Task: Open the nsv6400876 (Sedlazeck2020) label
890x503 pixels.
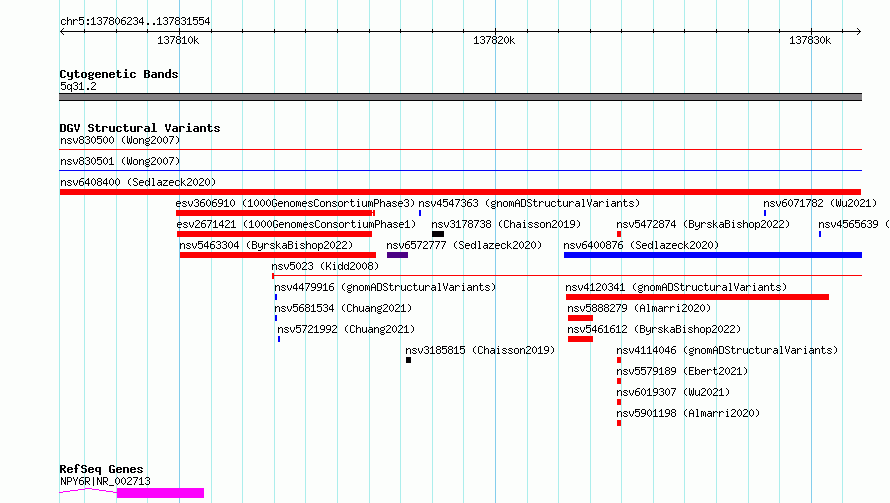Action: pyautogui.click(x=641, y=245)
